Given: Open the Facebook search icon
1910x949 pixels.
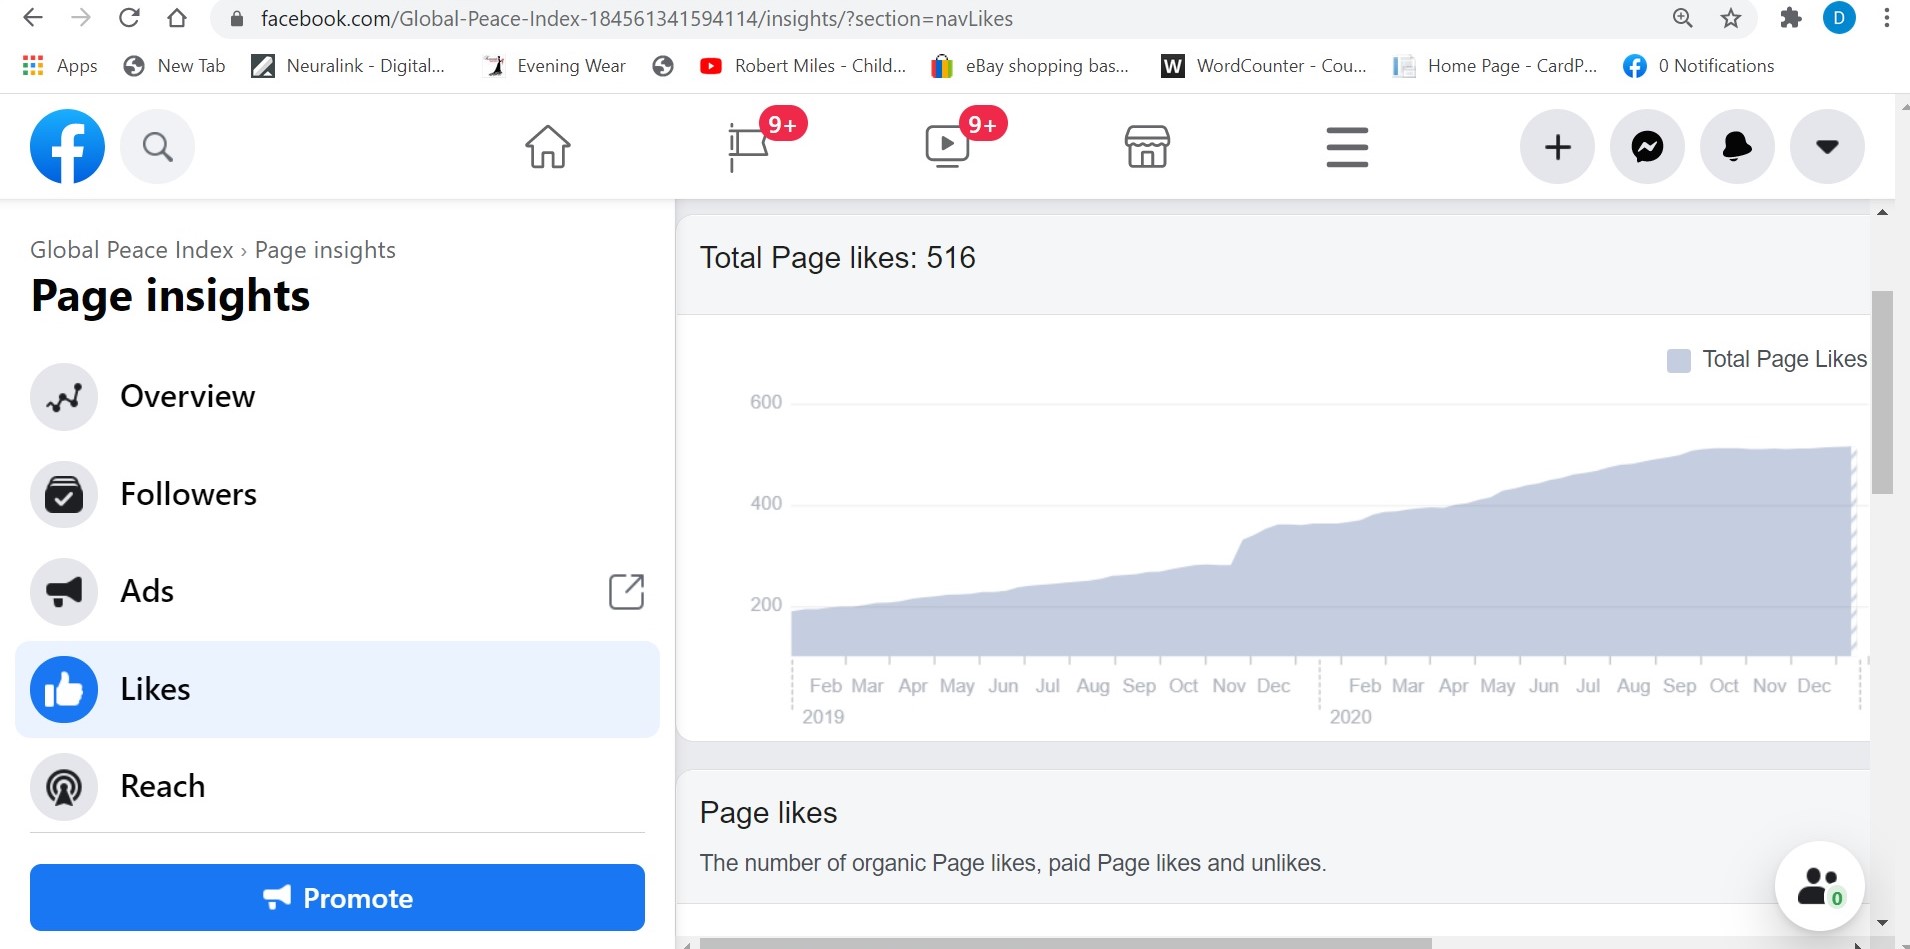Looking at the screenshot, I should 157,147.
